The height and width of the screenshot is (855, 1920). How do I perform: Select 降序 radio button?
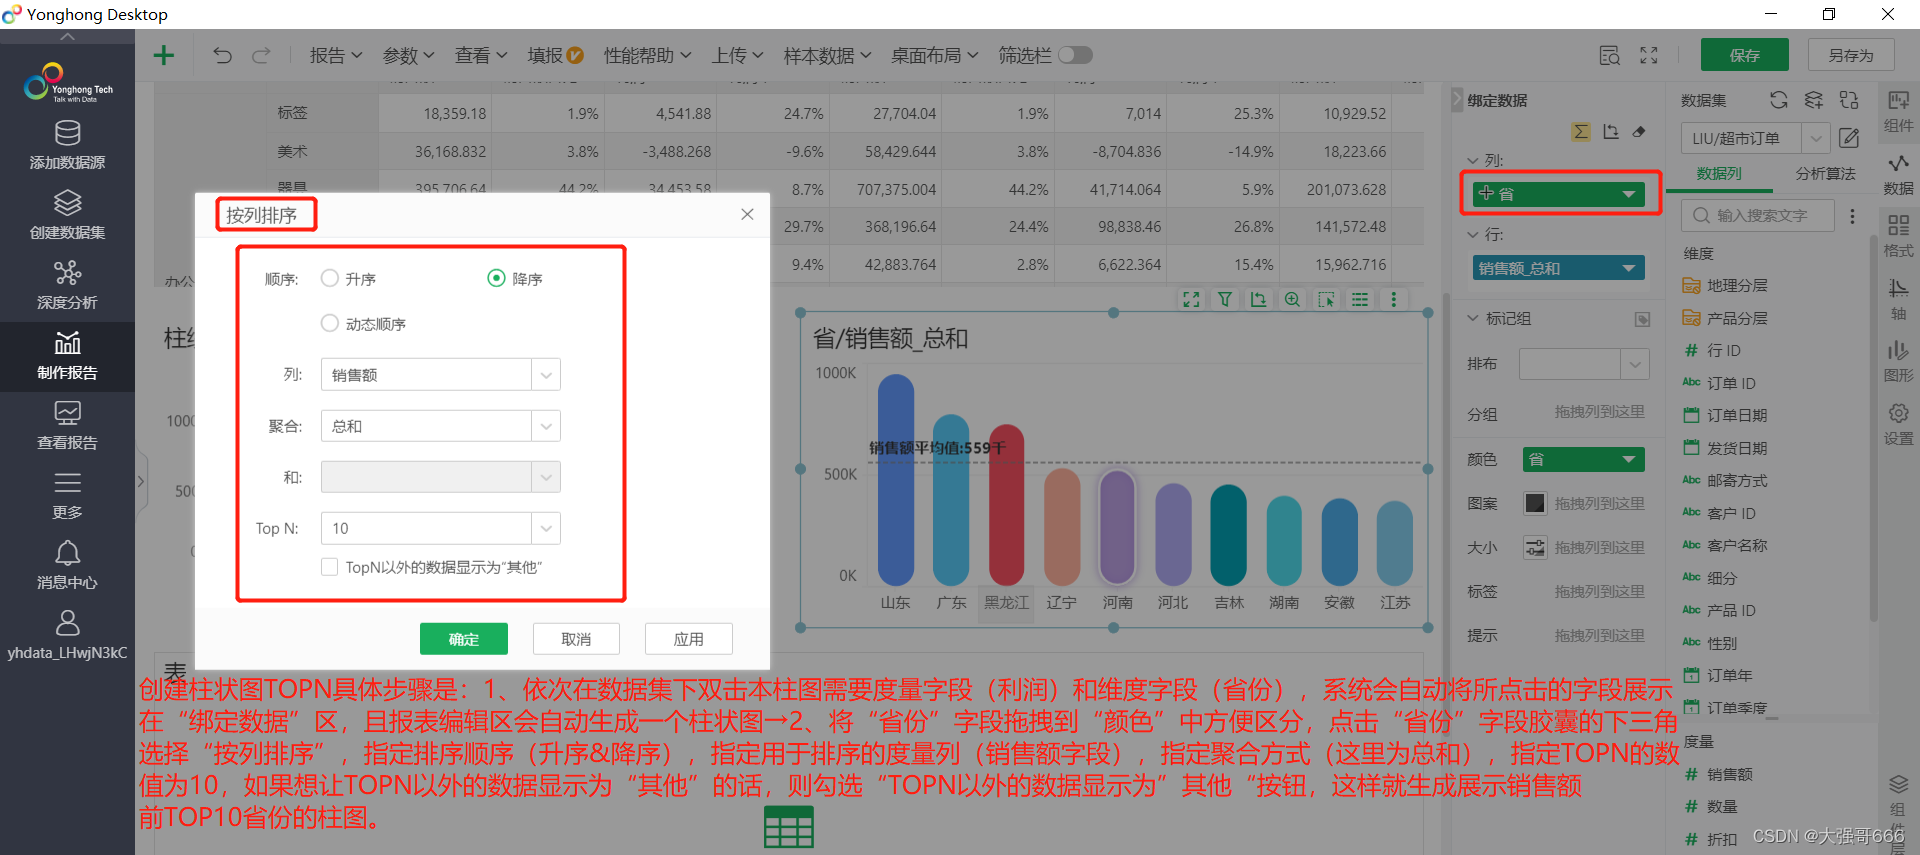(x=496, y=278)
